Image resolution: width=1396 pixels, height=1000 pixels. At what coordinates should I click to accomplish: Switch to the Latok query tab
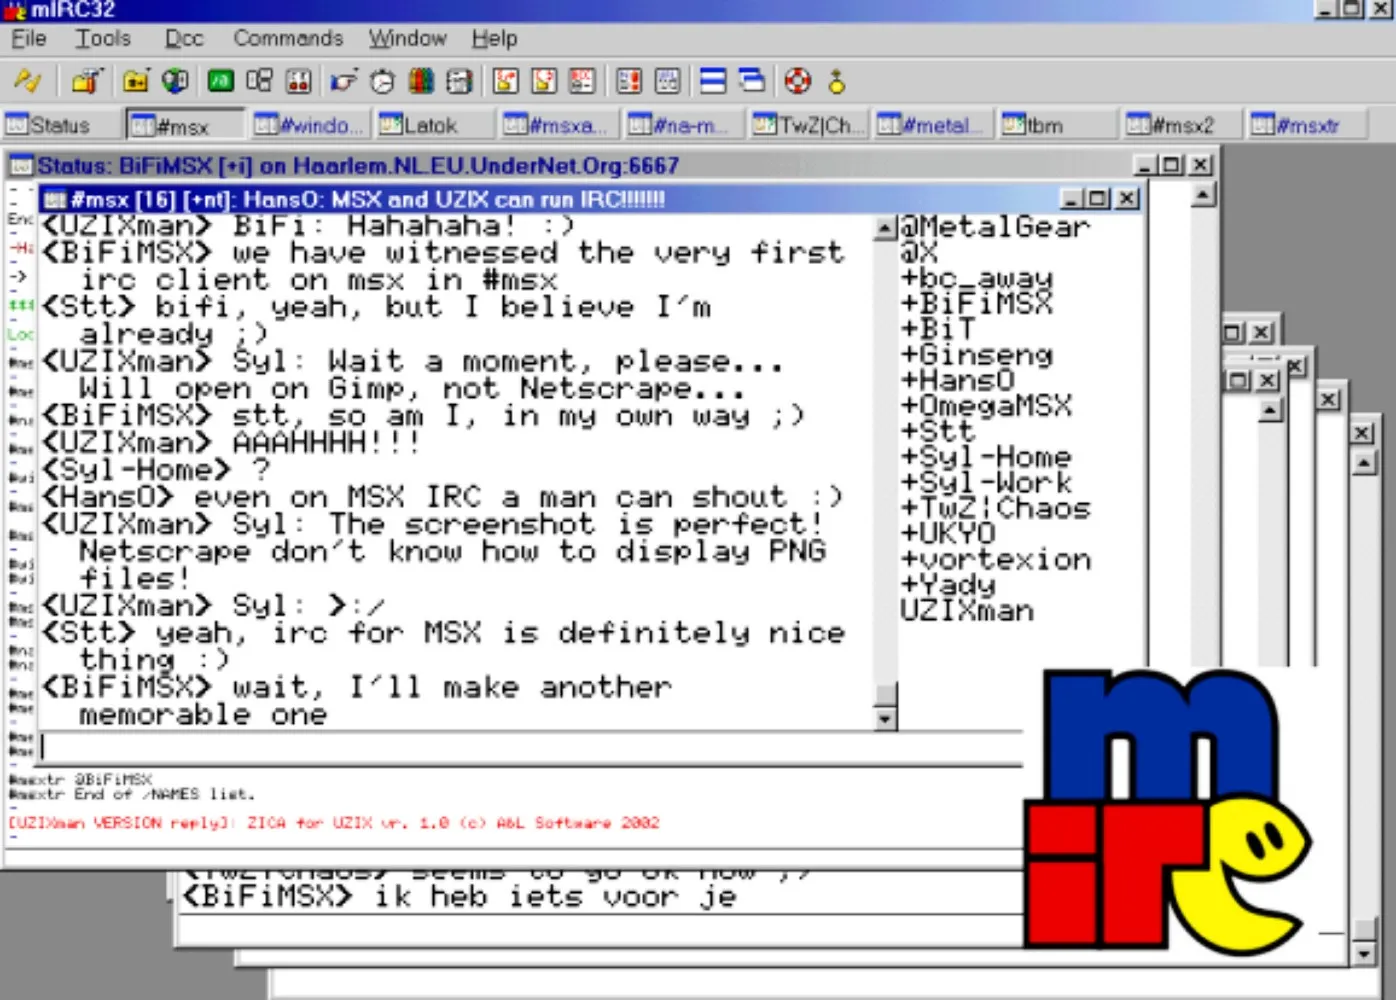click(433, 125)
